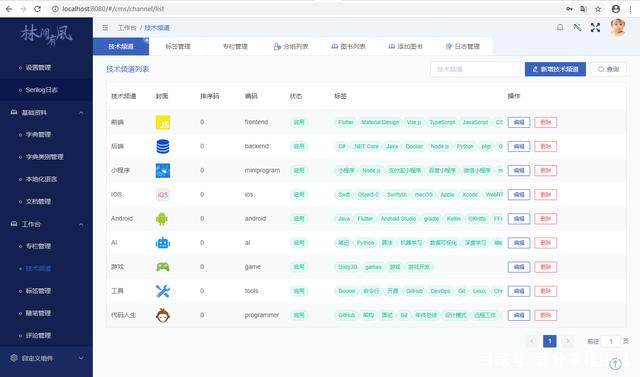Click the green Android robot cover icon
Viewport: 640px width, 377px height.
click(162, 219)
